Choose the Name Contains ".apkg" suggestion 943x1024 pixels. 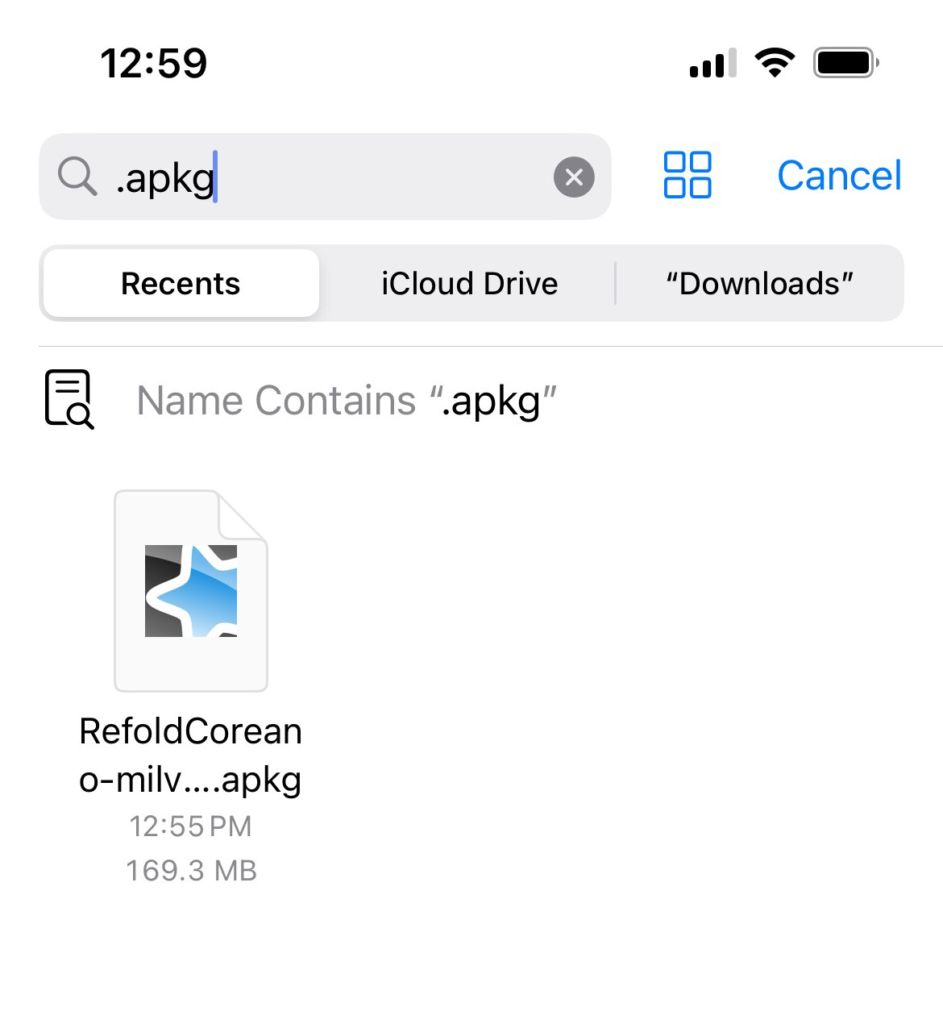click(346, 401)
